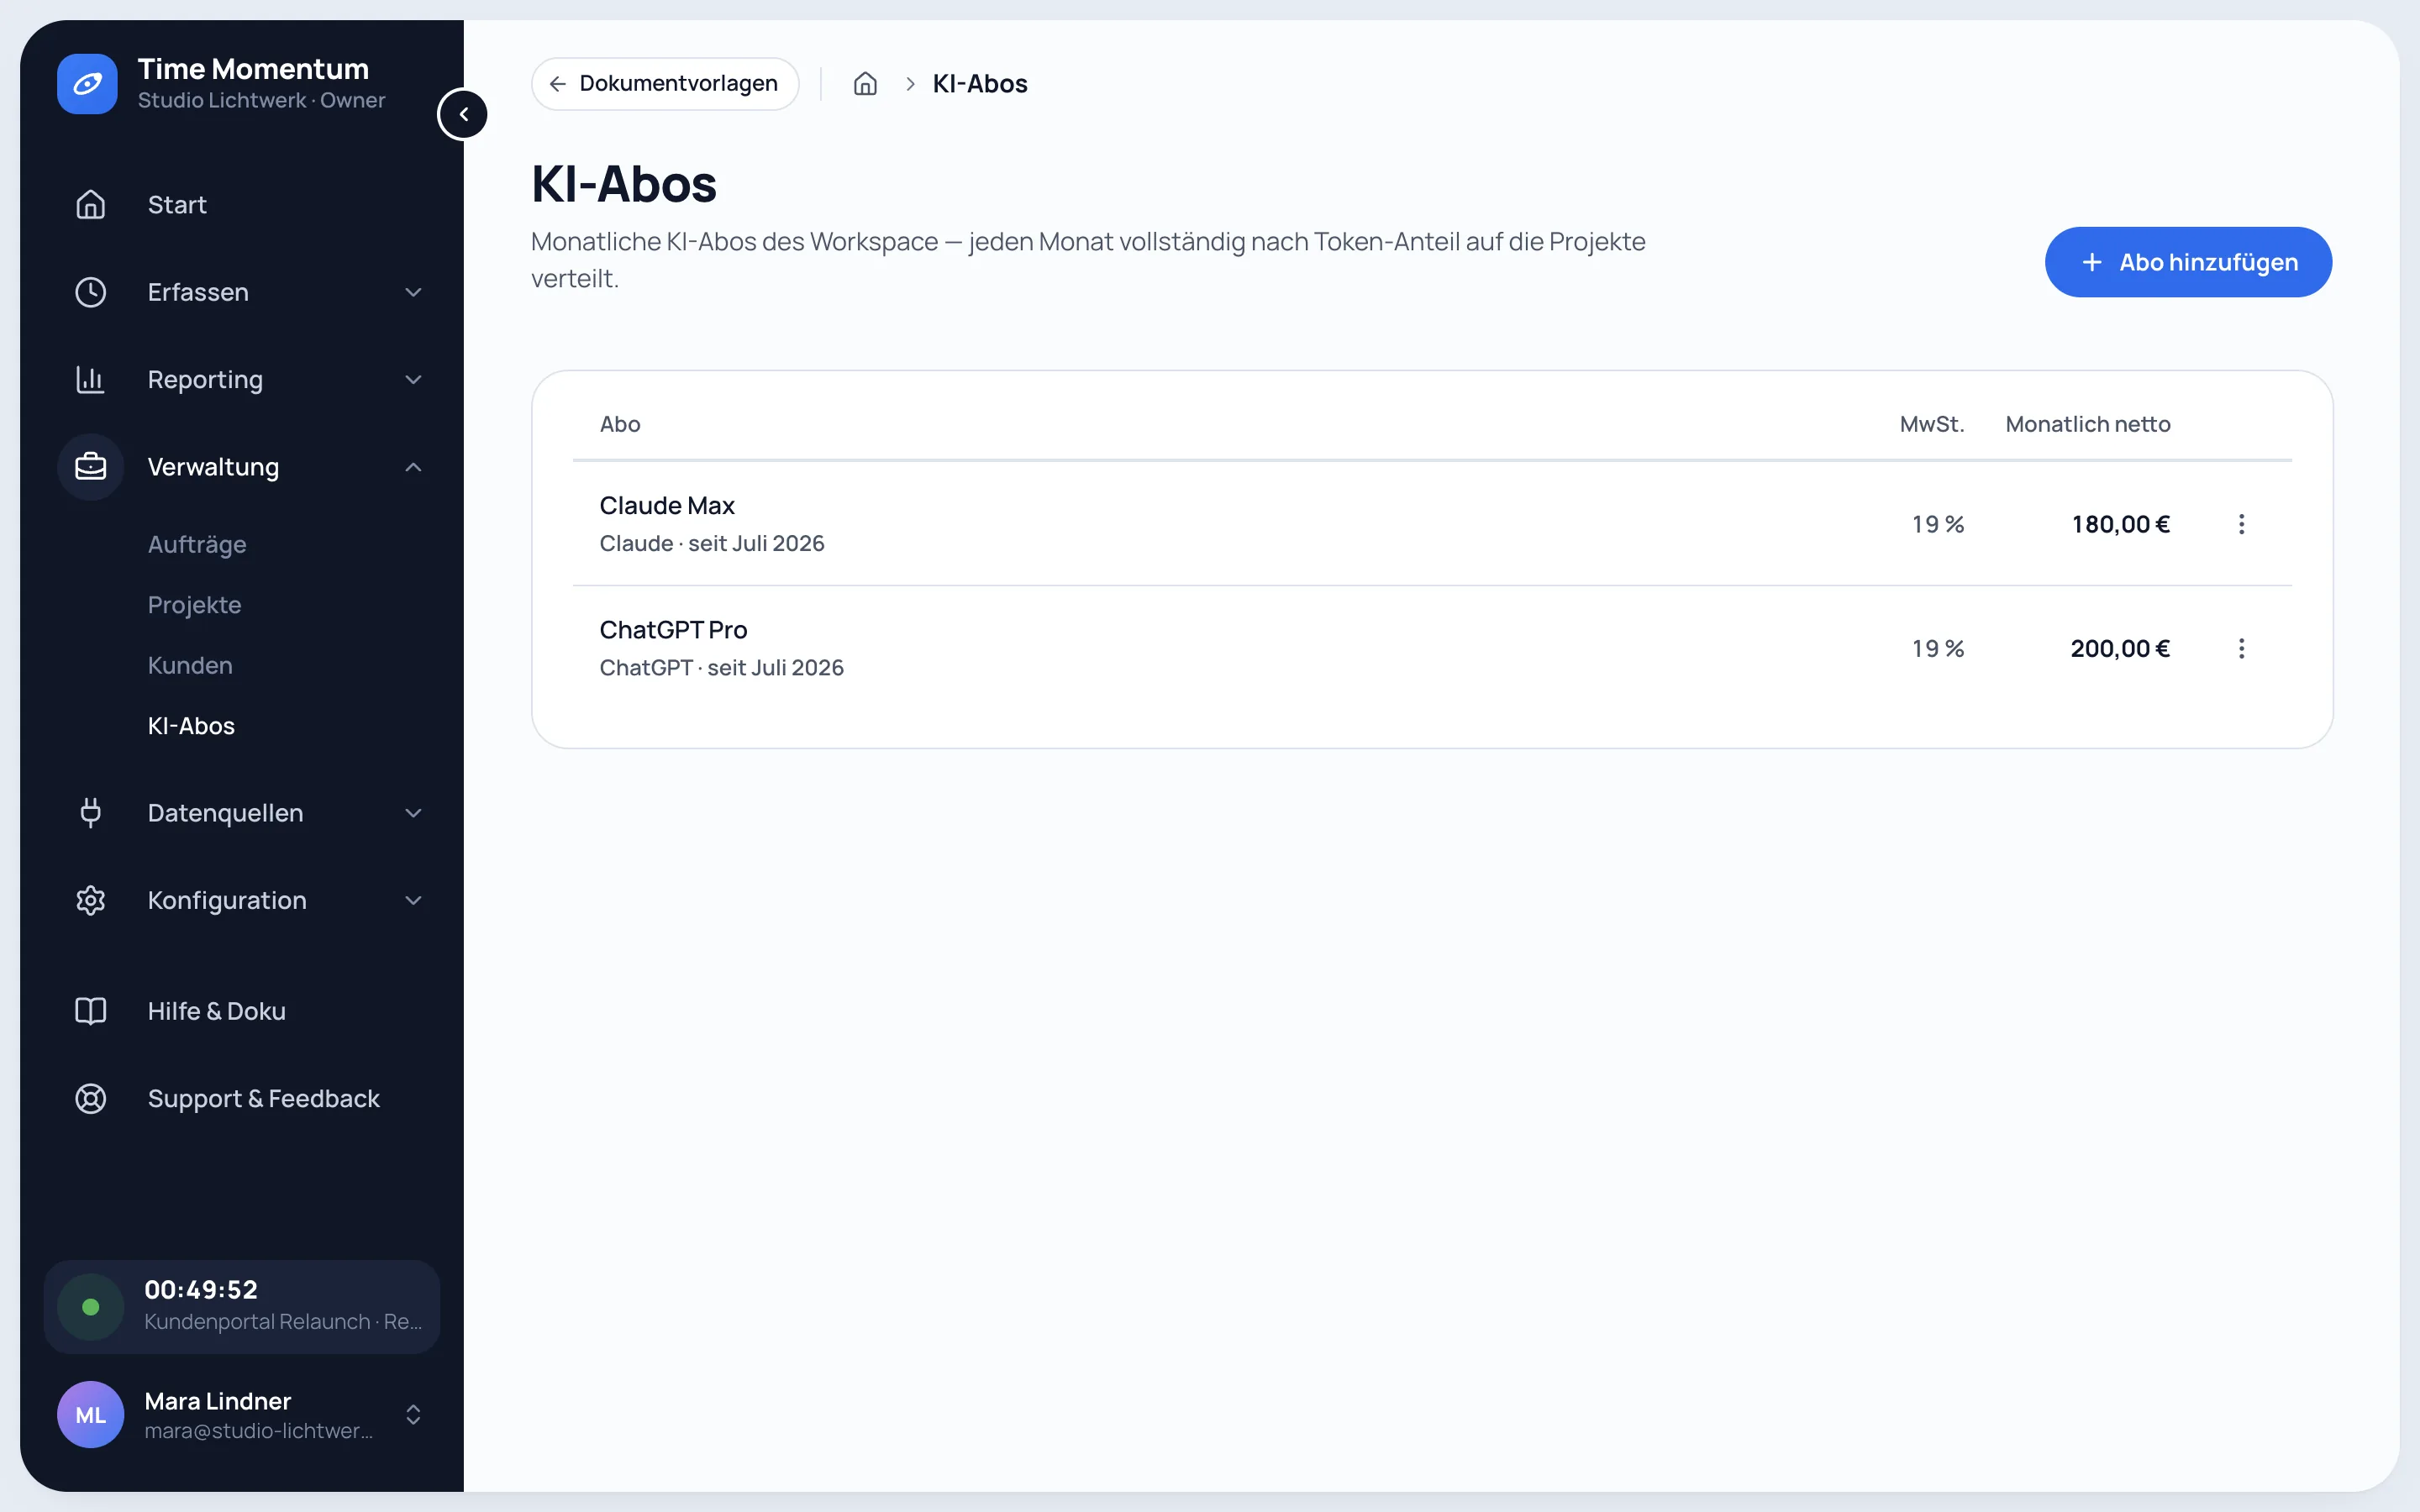
Task: Click the Hilfe & Doku book icon
Action: [91, 1011]
